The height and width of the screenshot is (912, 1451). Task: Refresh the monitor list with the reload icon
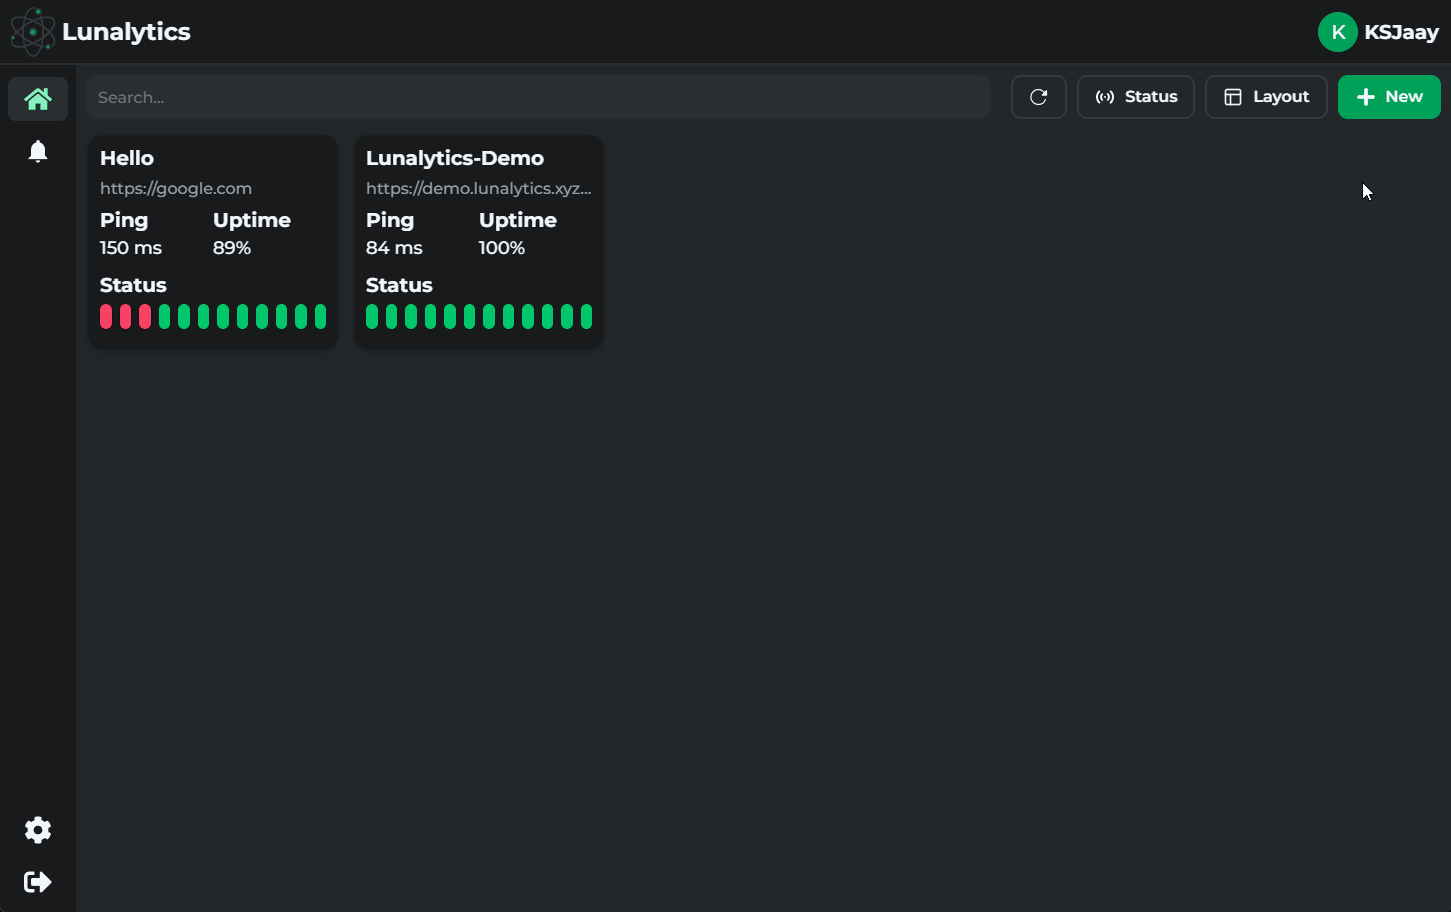pos(1038,96)
